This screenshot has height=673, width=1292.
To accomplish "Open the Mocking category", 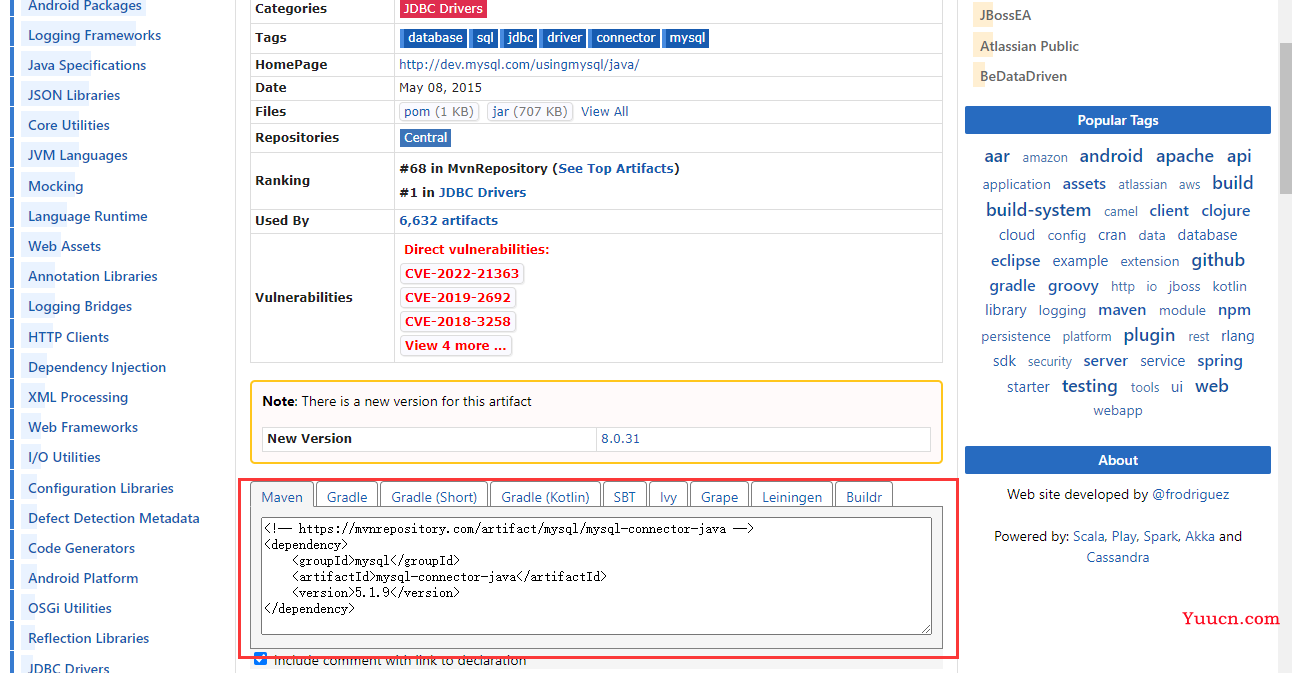I will point(56,186).
